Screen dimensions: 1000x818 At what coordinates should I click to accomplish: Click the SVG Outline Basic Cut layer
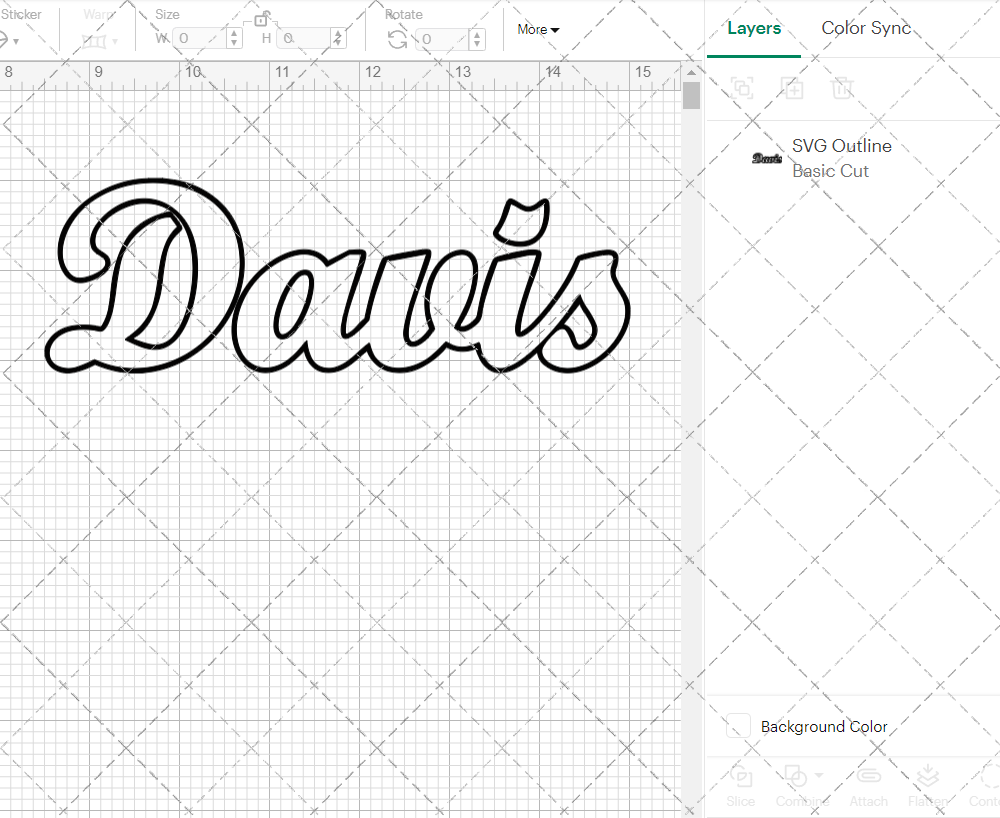[841, 158]
